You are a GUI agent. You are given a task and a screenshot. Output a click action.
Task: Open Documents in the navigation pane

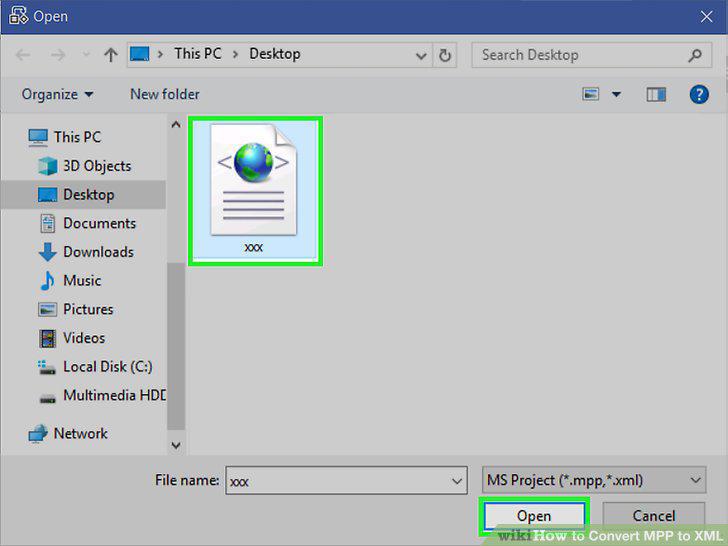[88, 223]
